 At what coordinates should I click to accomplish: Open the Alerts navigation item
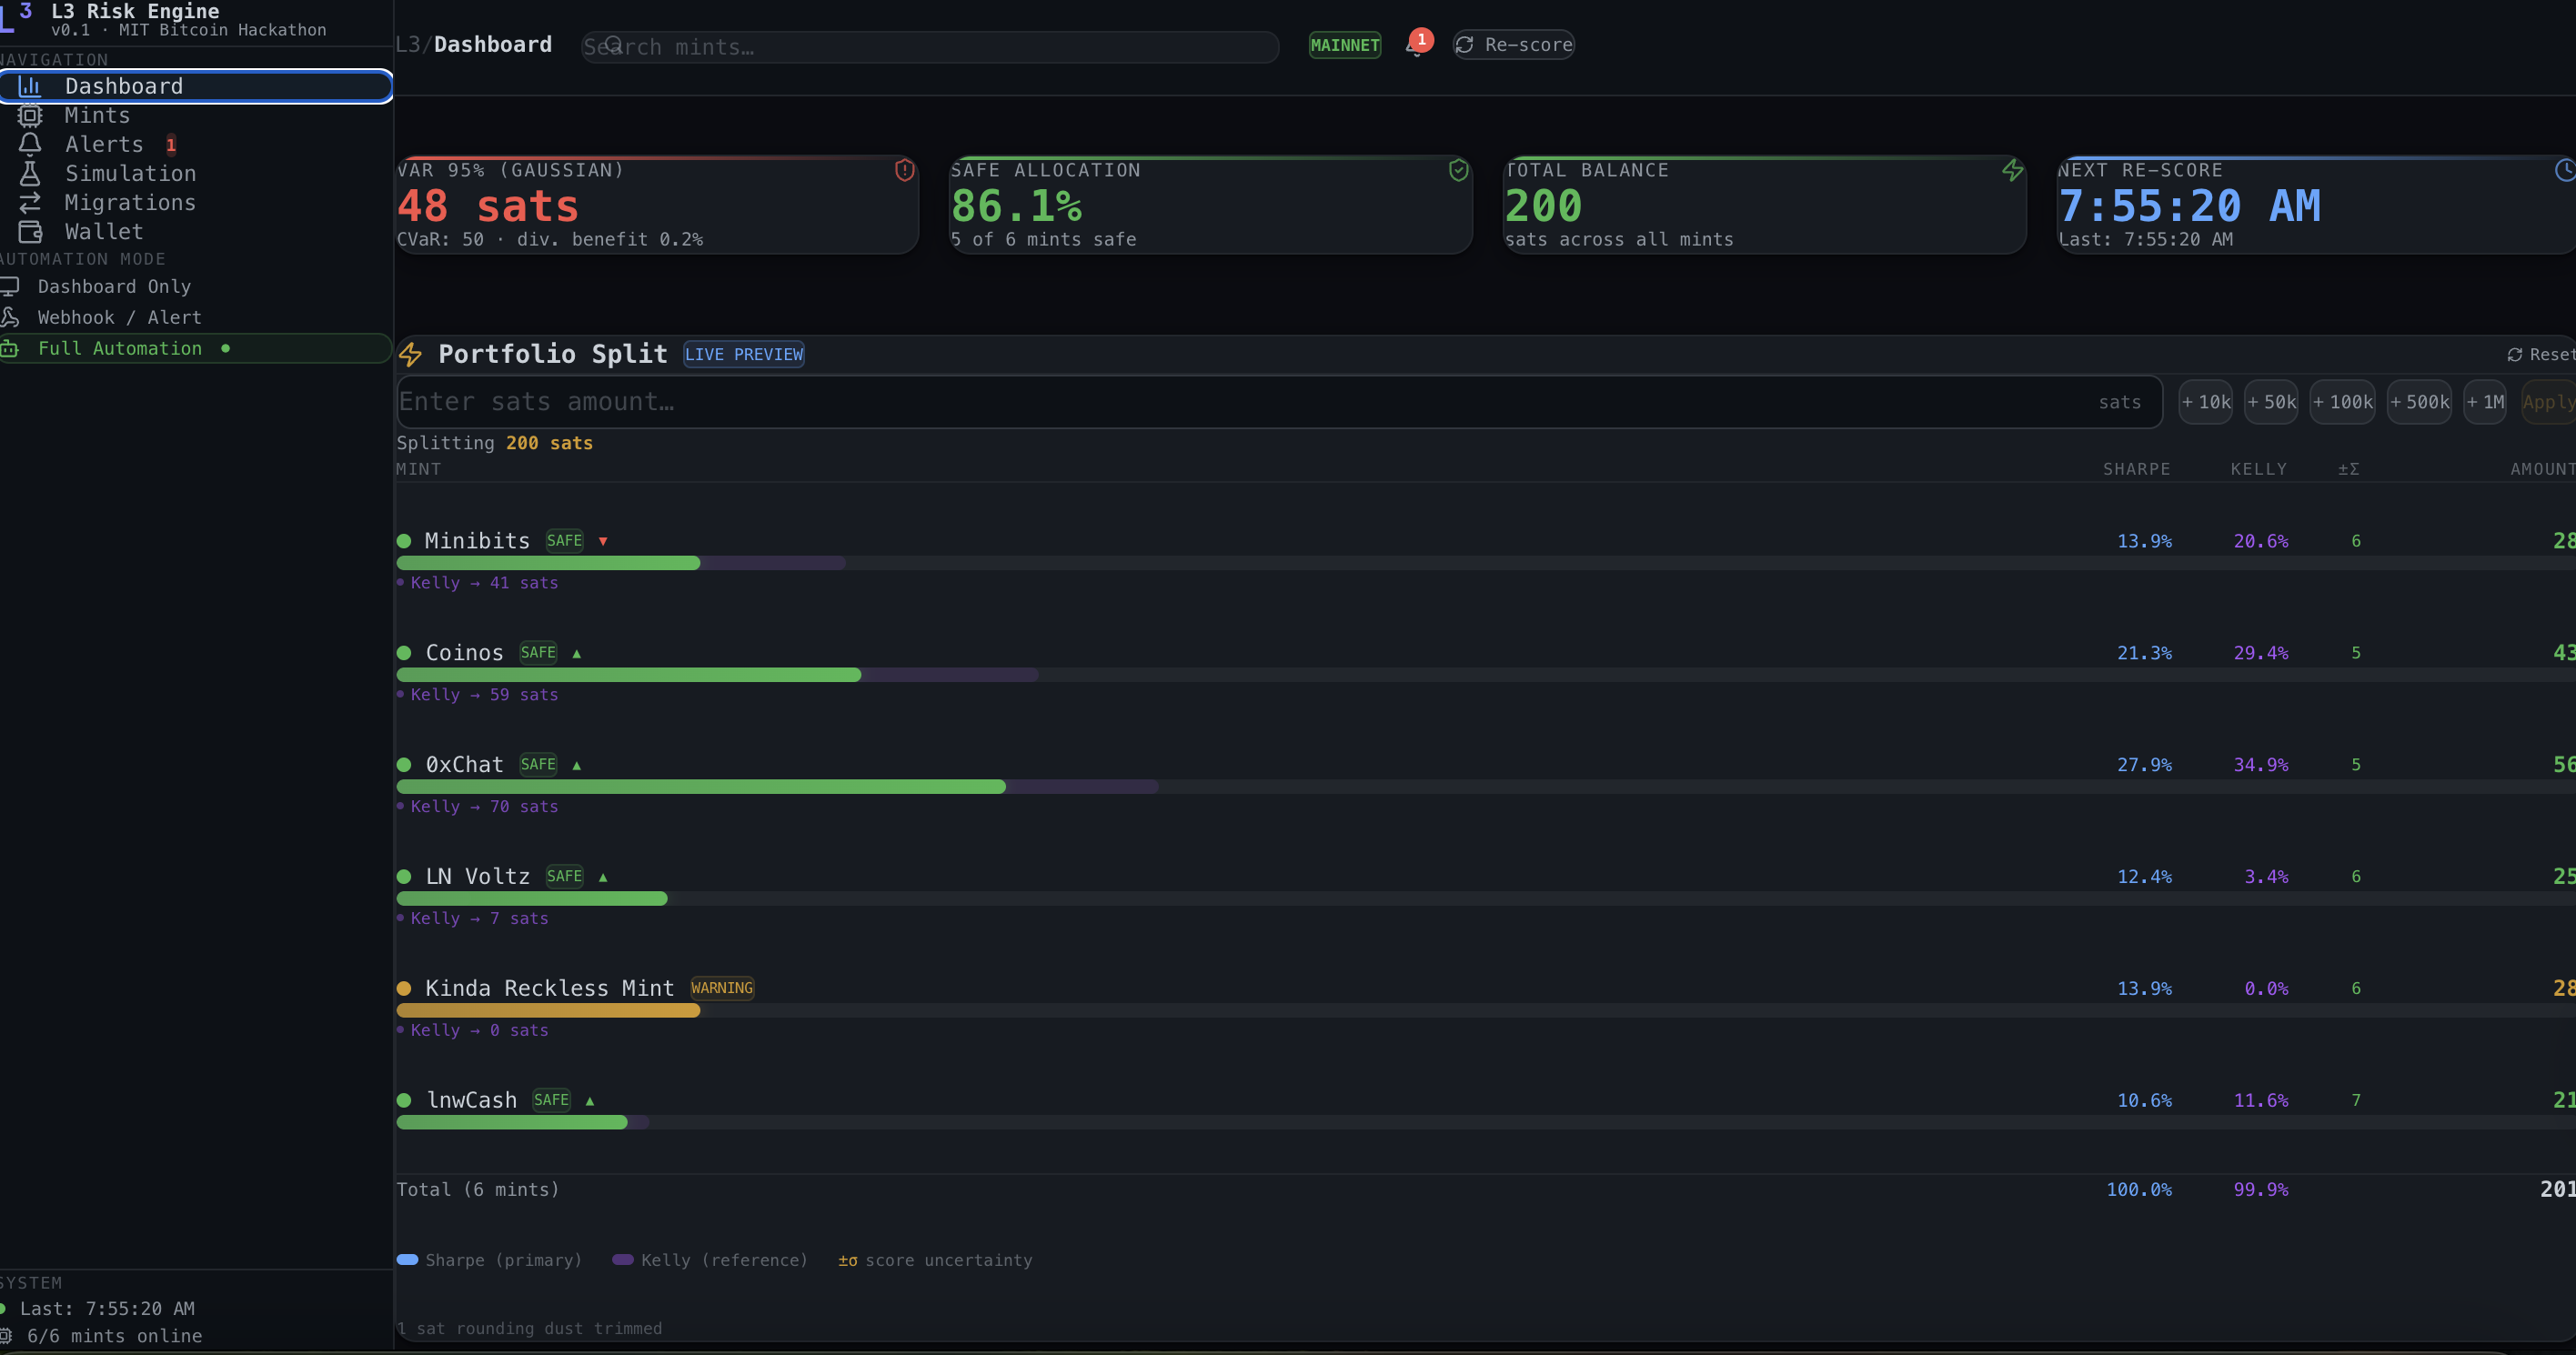(104, 144)
